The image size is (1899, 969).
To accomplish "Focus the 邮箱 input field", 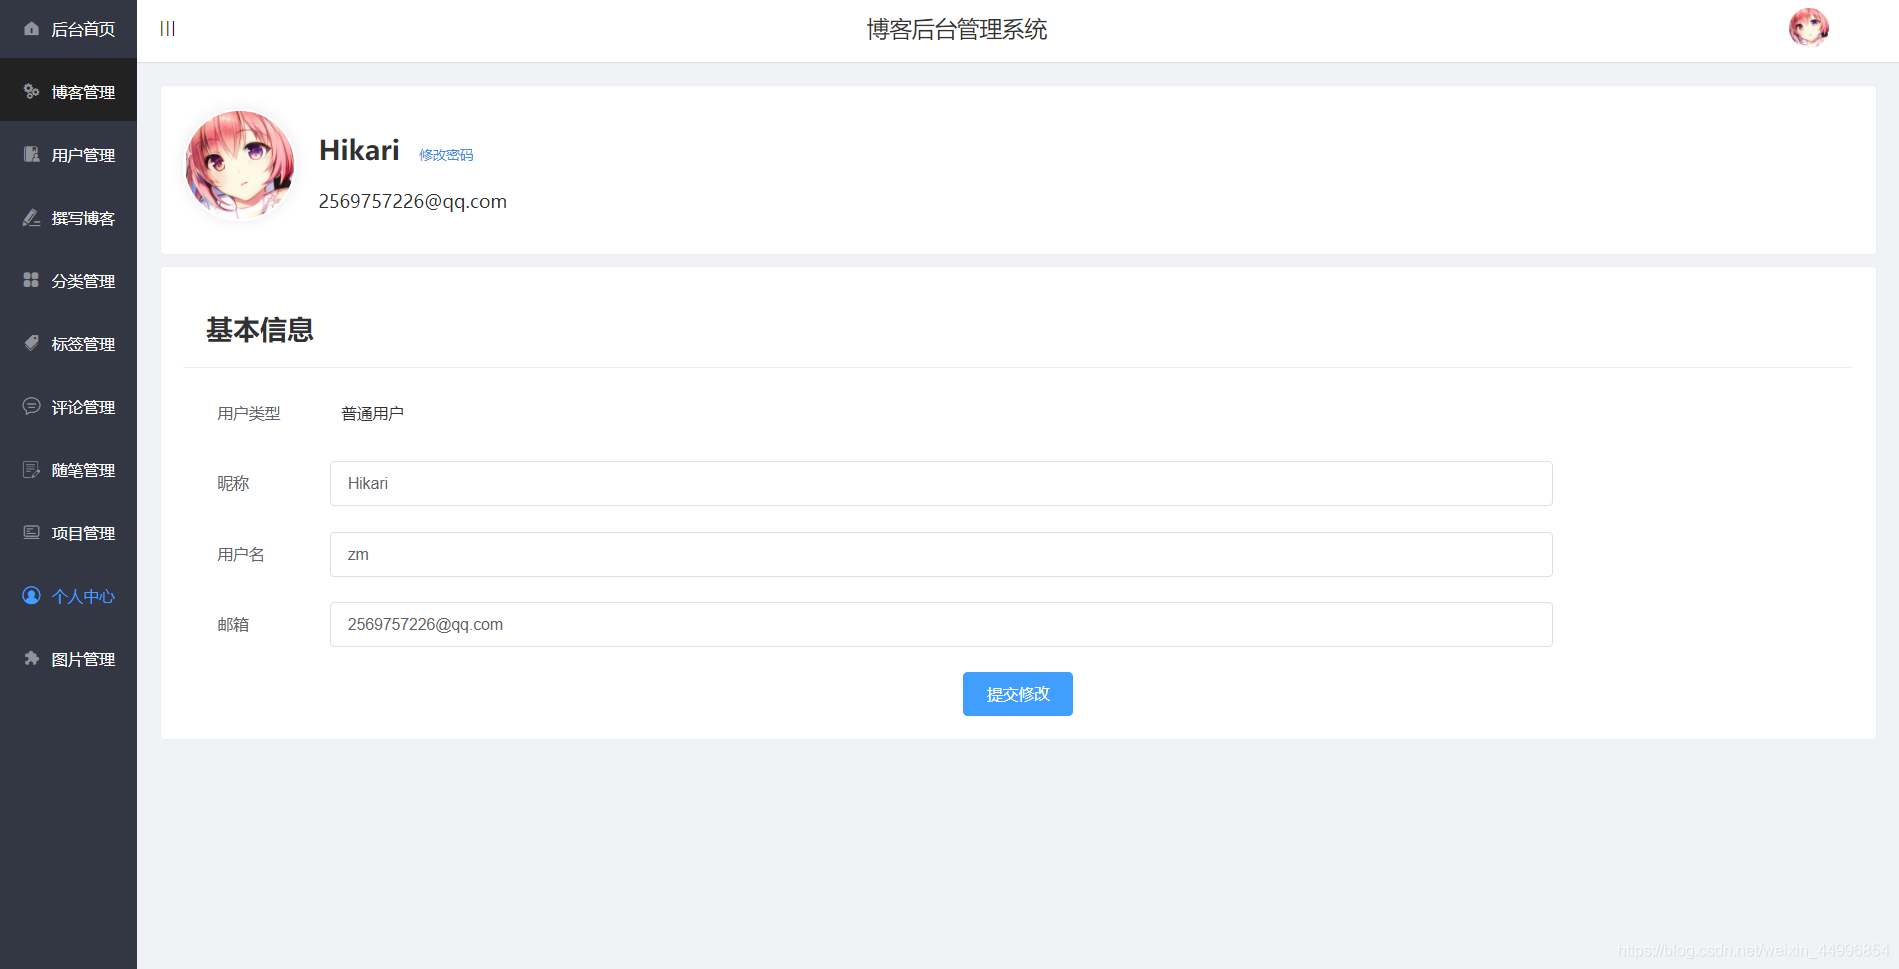I will (x=941, y=624).
